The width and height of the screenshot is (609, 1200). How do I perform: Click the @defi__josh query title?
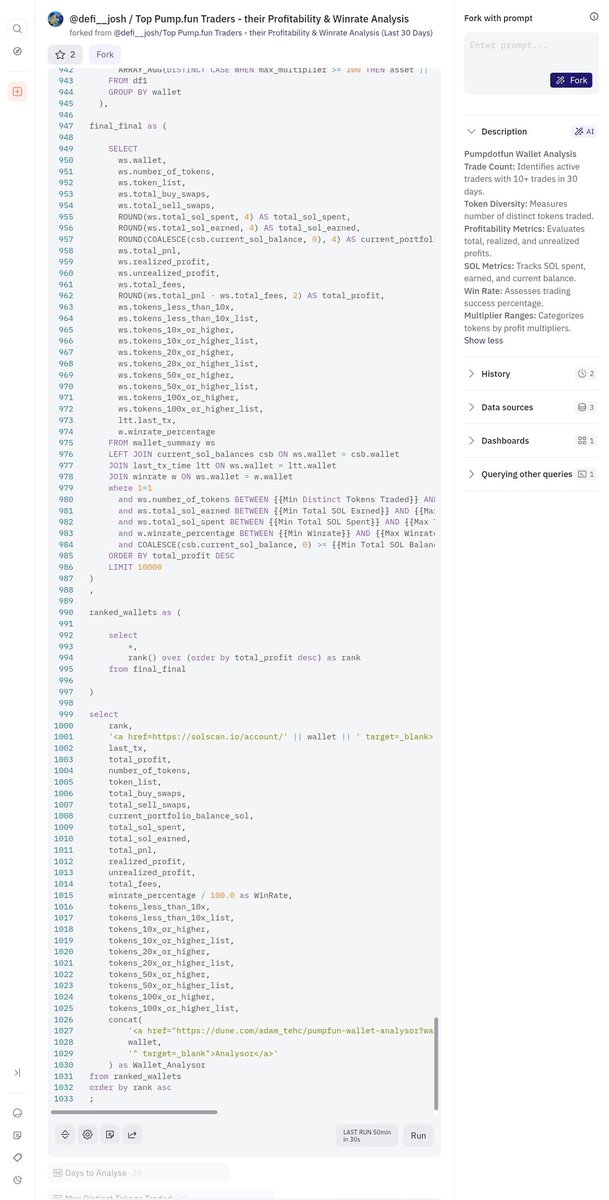click(239, 18)
